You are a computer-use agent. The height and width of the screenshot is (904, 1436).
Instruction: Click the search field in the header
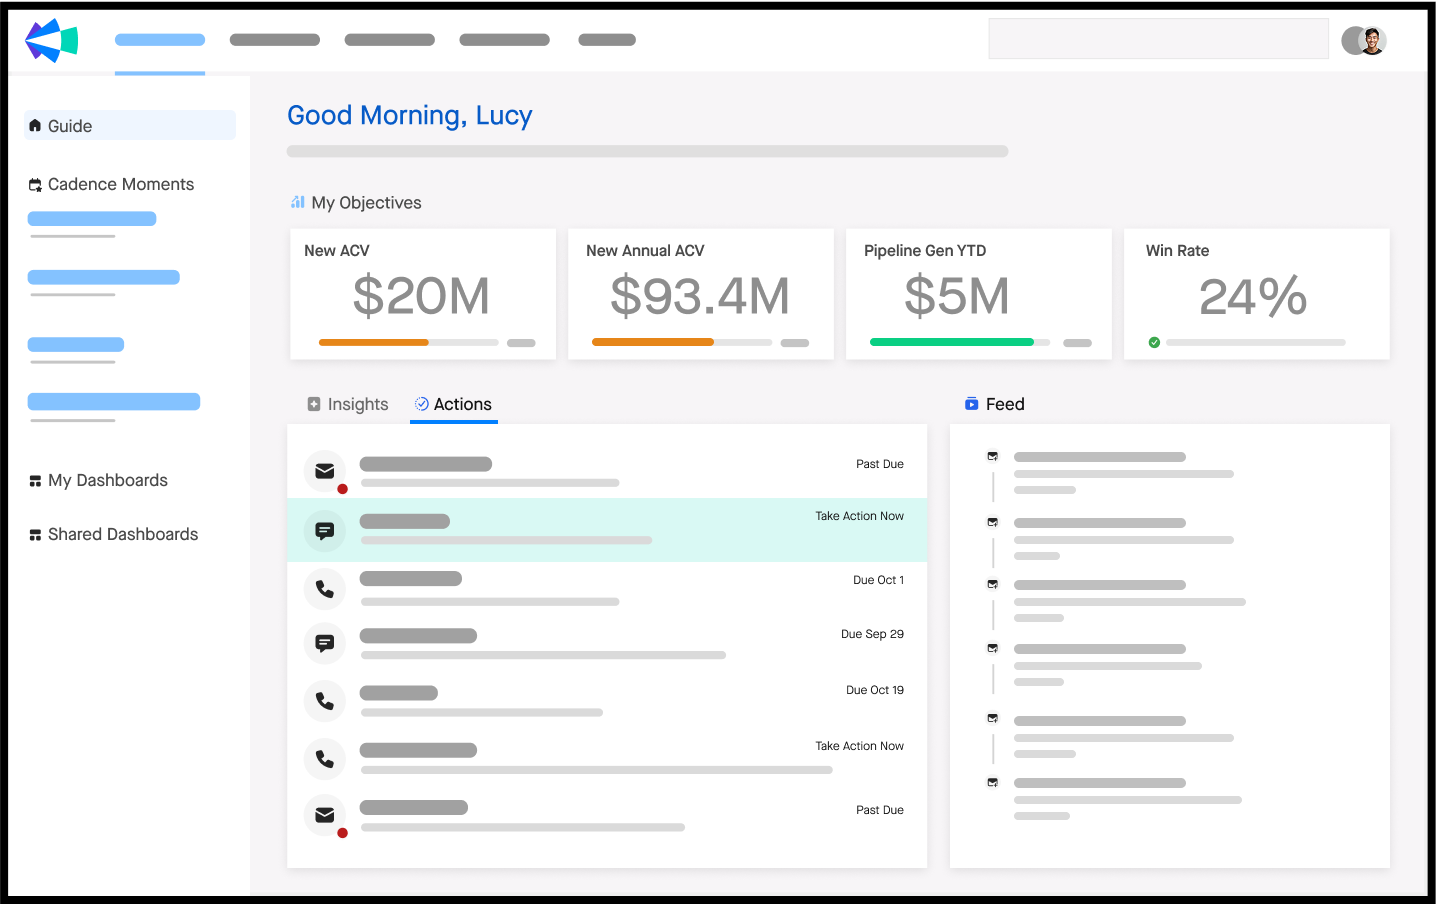(1158, 39)
